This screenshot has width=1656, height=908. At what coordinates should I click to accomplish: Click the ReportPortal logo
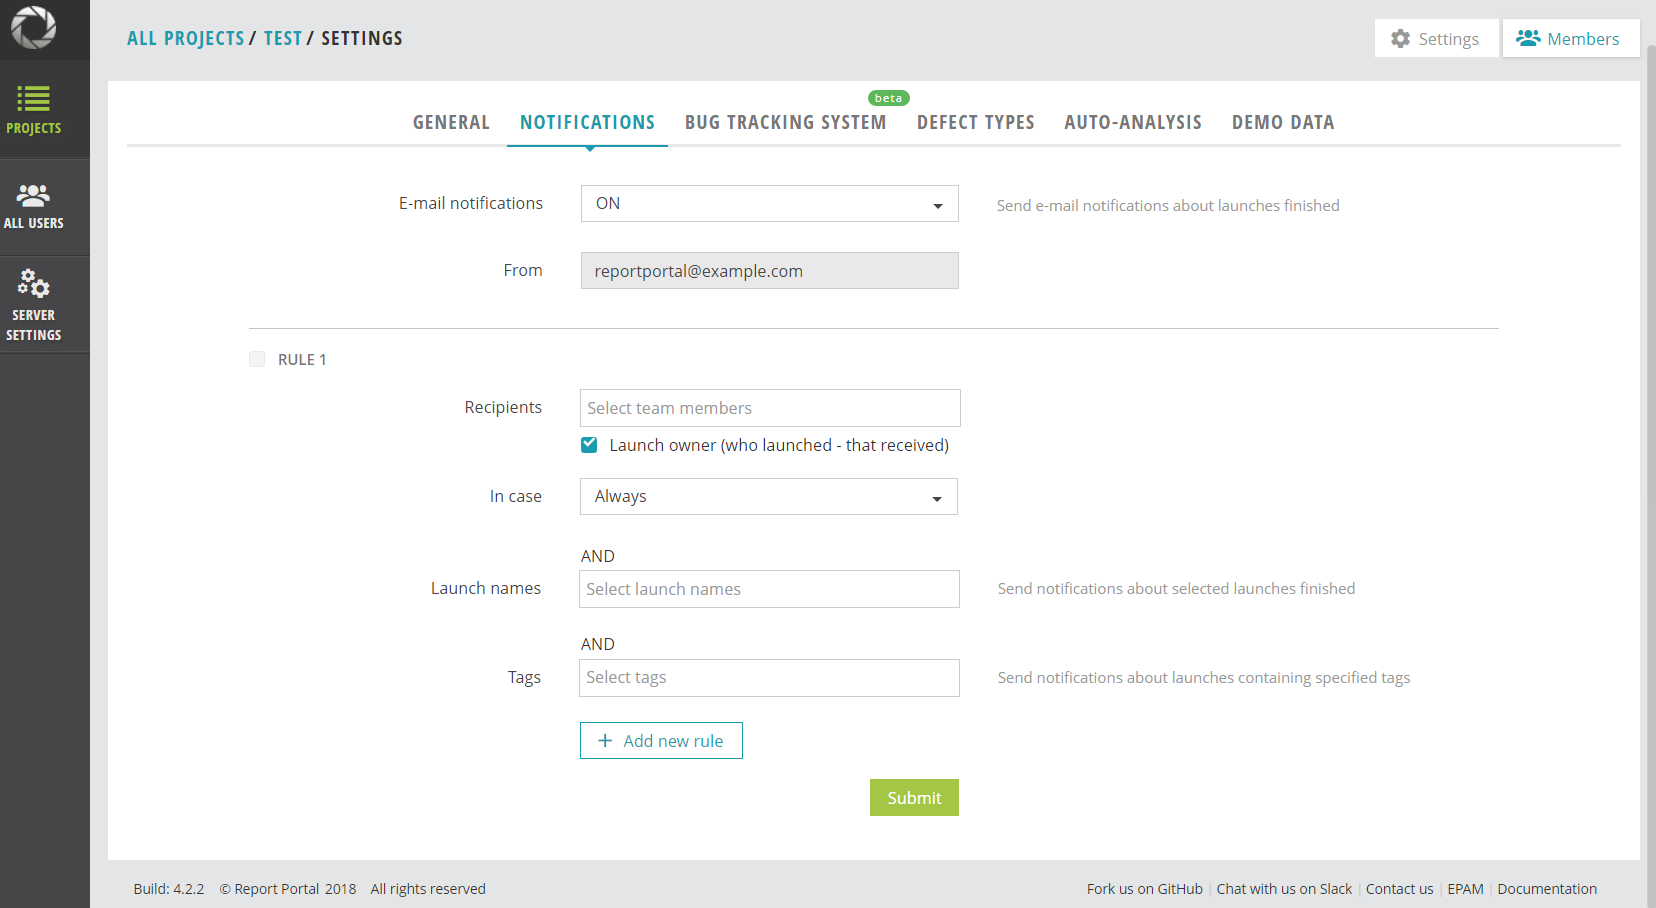[34, 28]
